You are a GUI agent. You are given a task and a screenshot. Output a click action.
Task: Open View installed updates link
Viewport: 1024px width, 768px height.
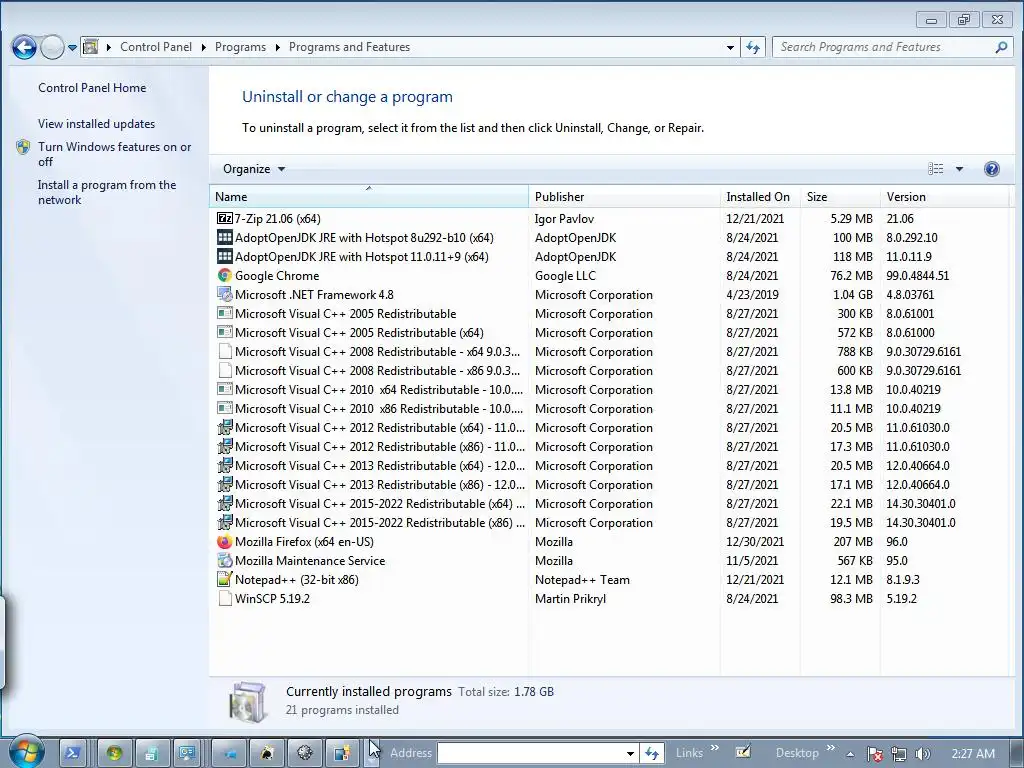(97, 123)
